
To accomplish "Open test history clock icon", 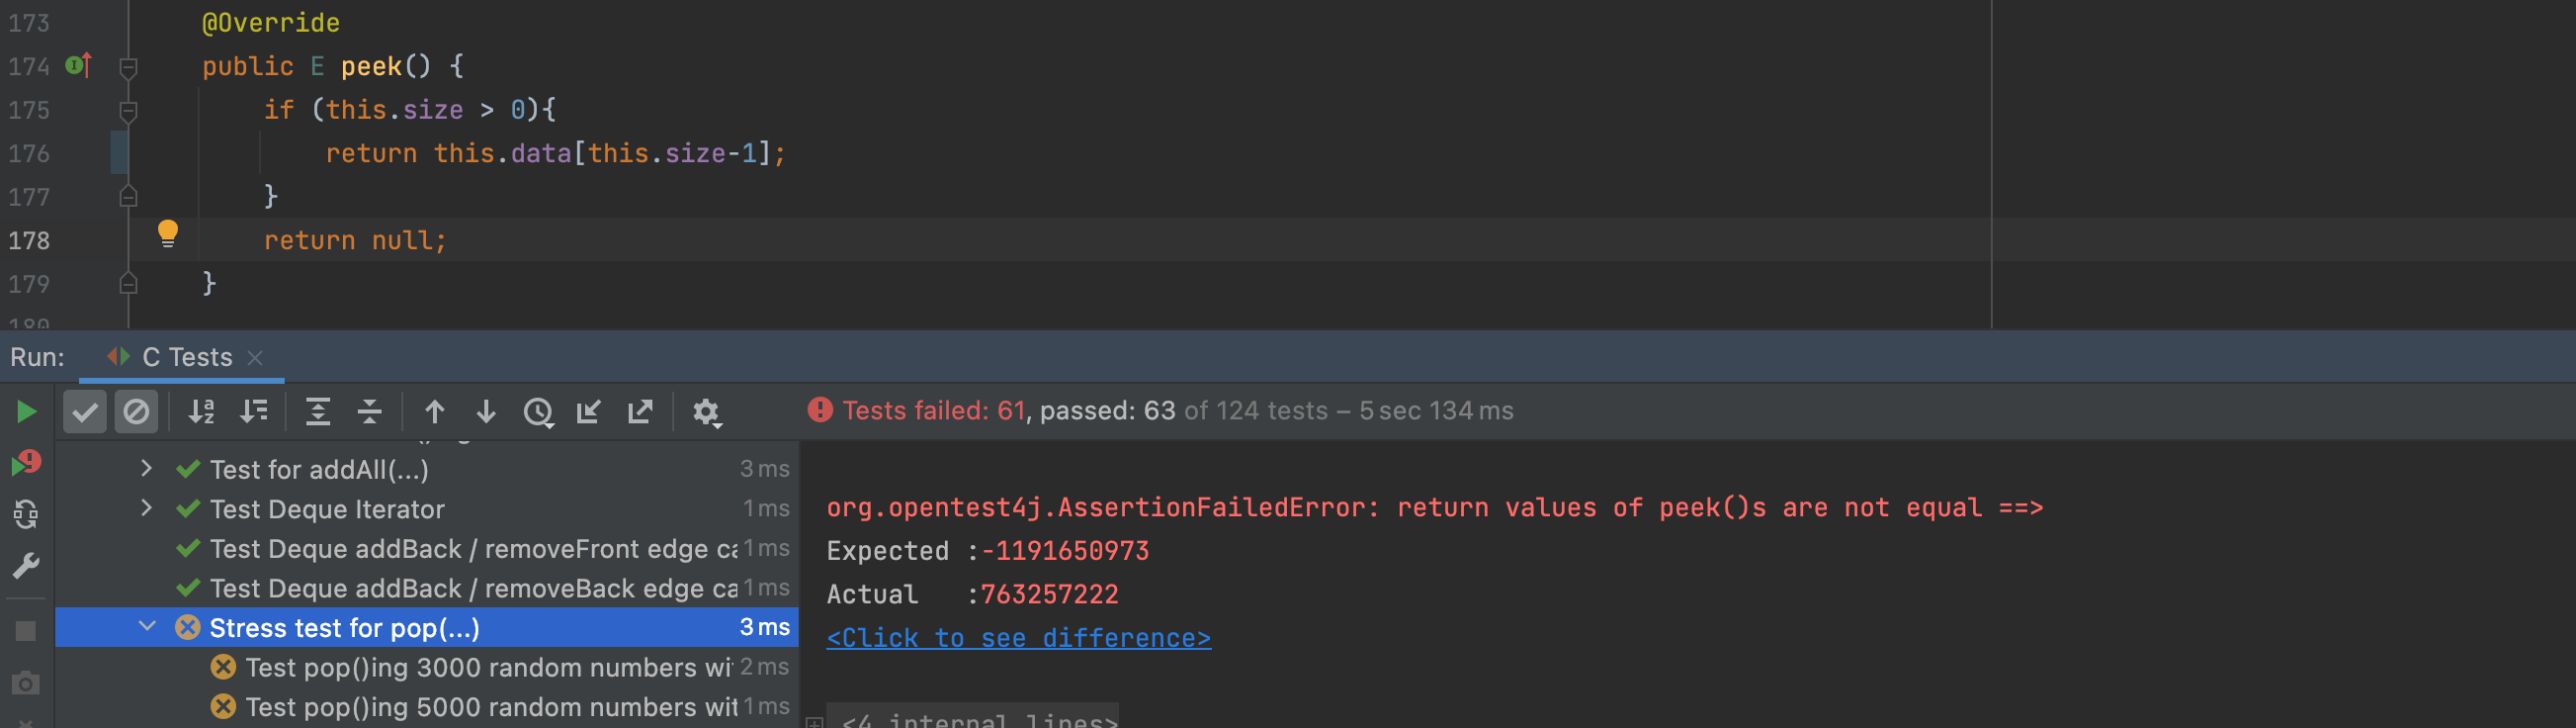I will (538, 412).
